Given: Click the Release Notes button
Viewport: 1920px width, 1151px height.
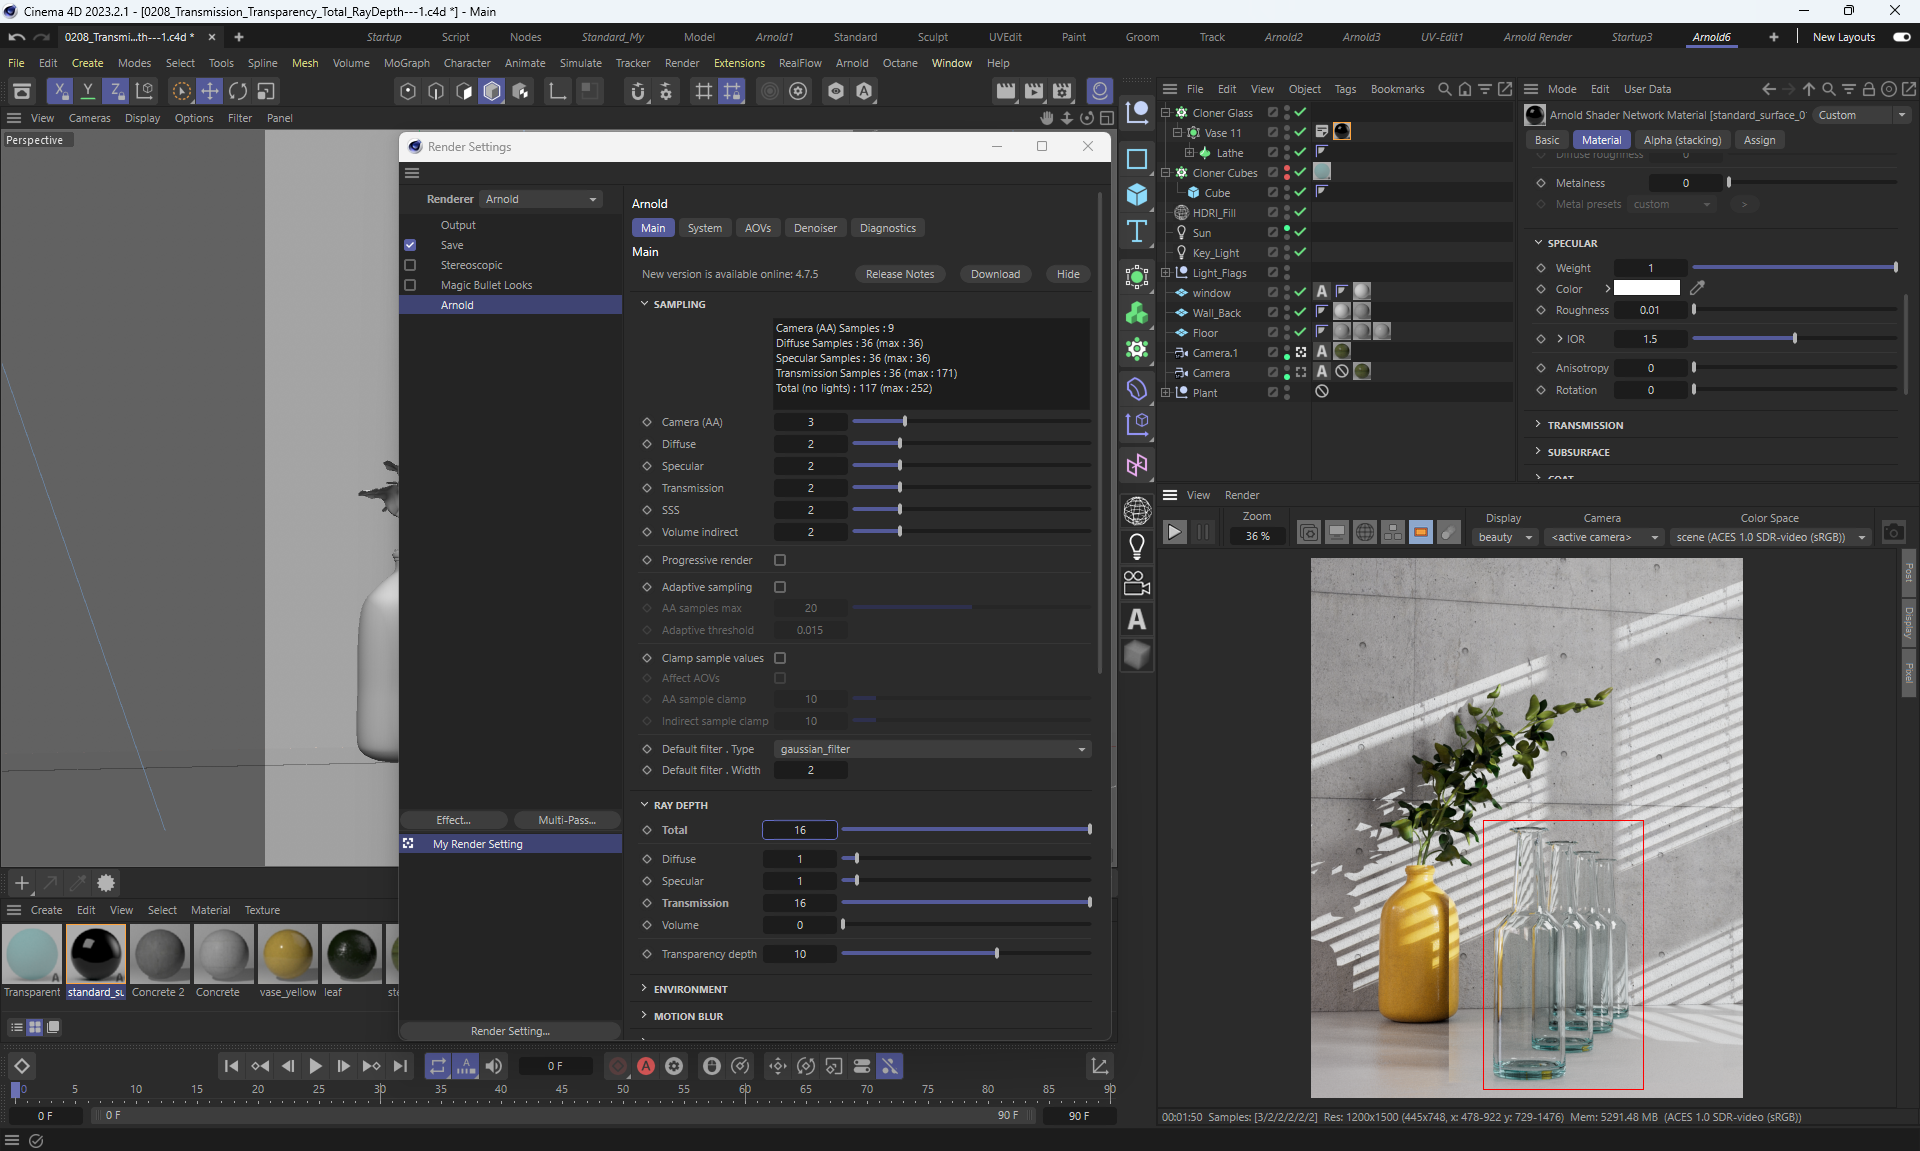Looking at the screenshot, I should [899, 274].
